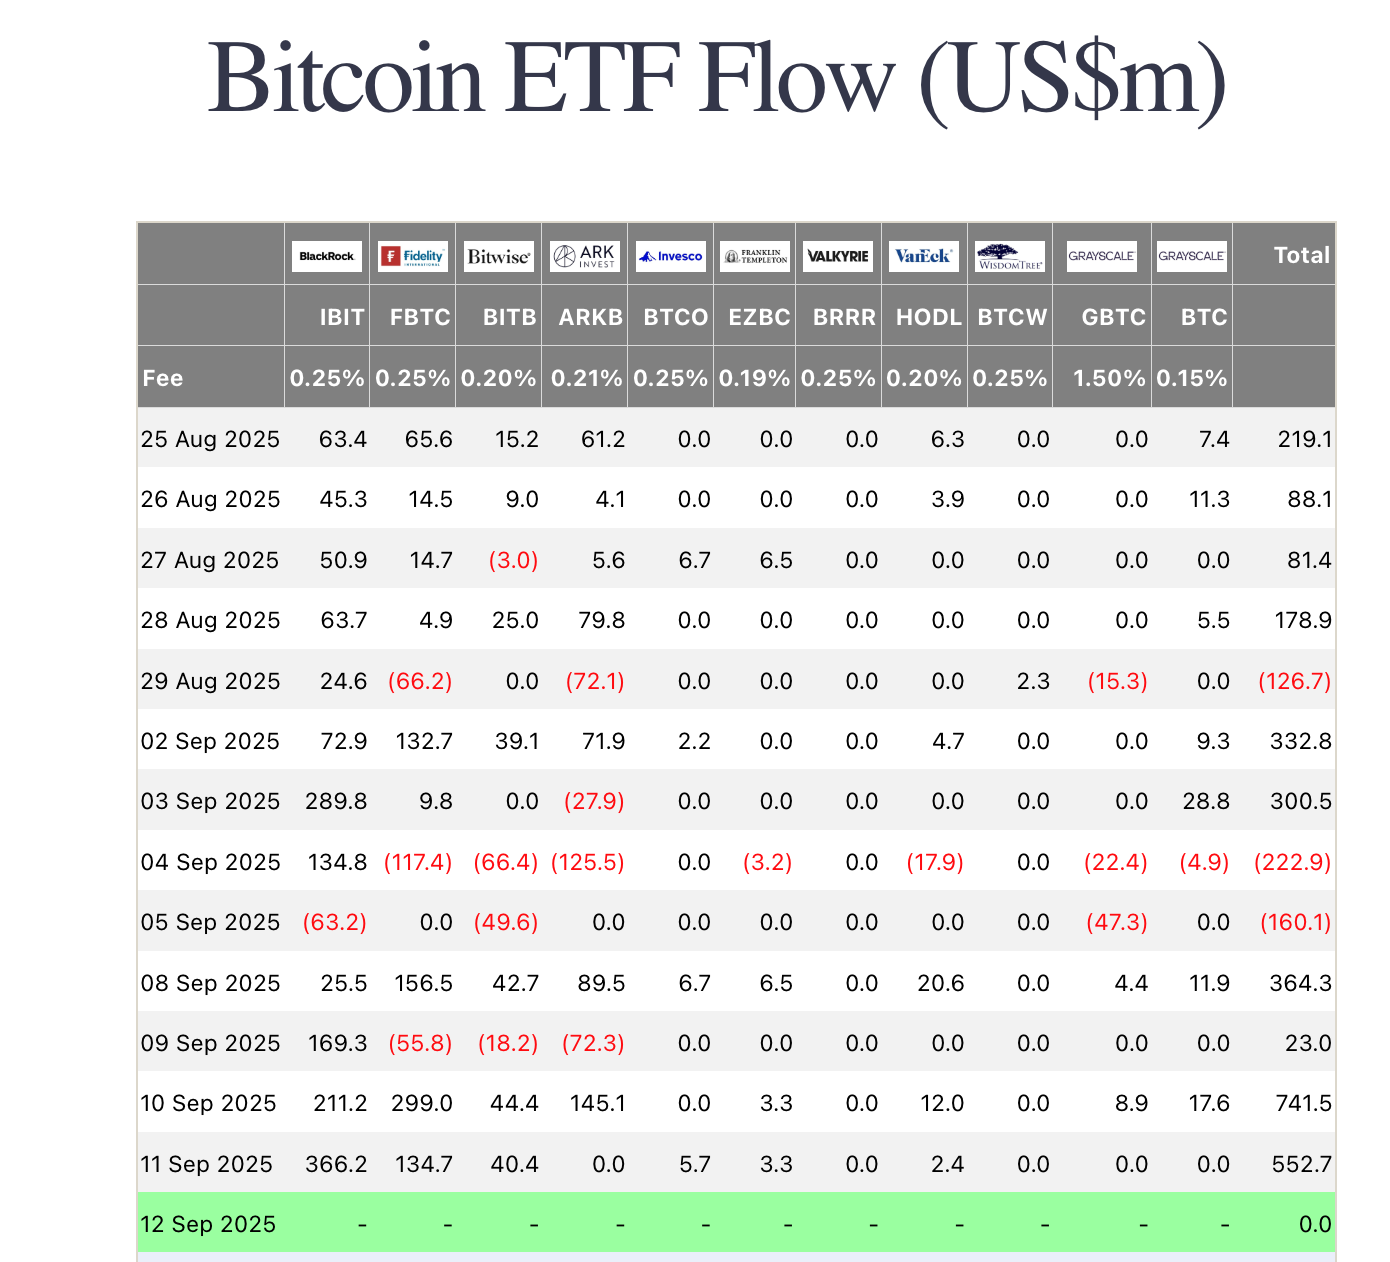Click the ARK Invest logo
This screenshot has width=1390, height=1262.
(x=585, y=256)
